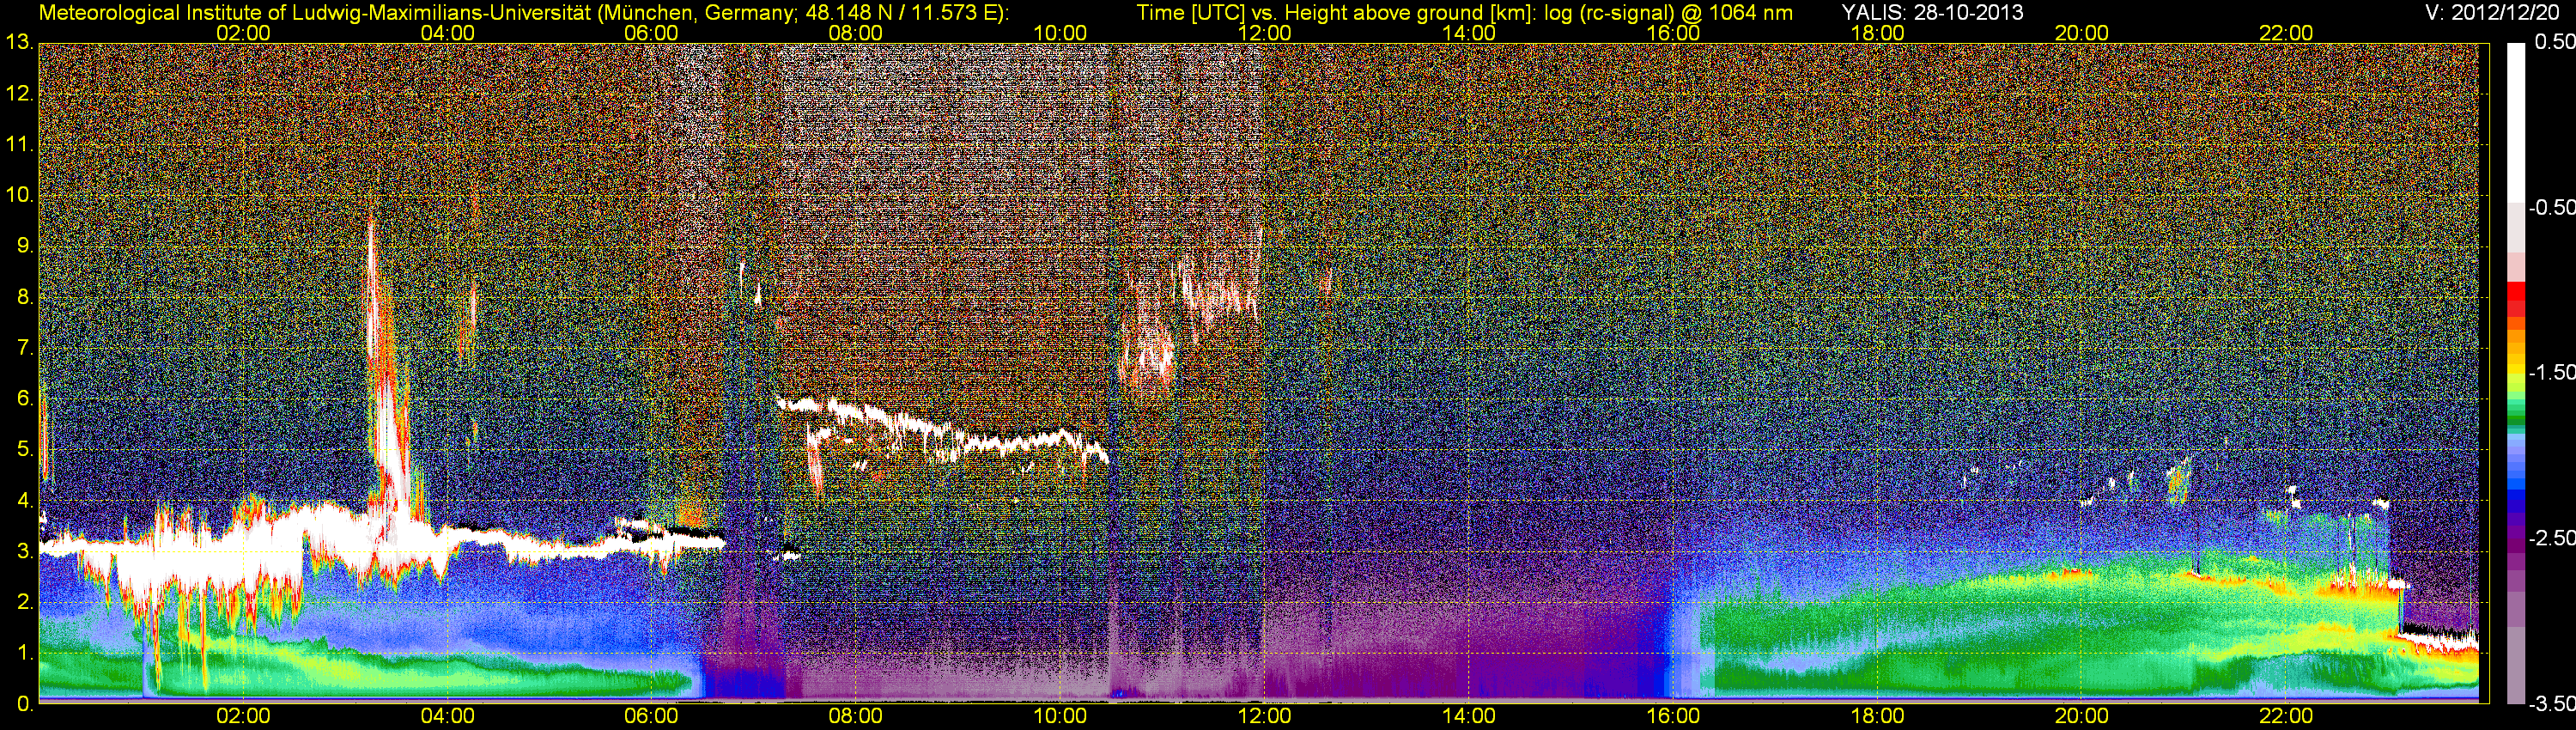The width and height of the screenshot is (2576, 730).
Task: Click the 0.50 colorbar value
Action: (x=2554, y=42)
